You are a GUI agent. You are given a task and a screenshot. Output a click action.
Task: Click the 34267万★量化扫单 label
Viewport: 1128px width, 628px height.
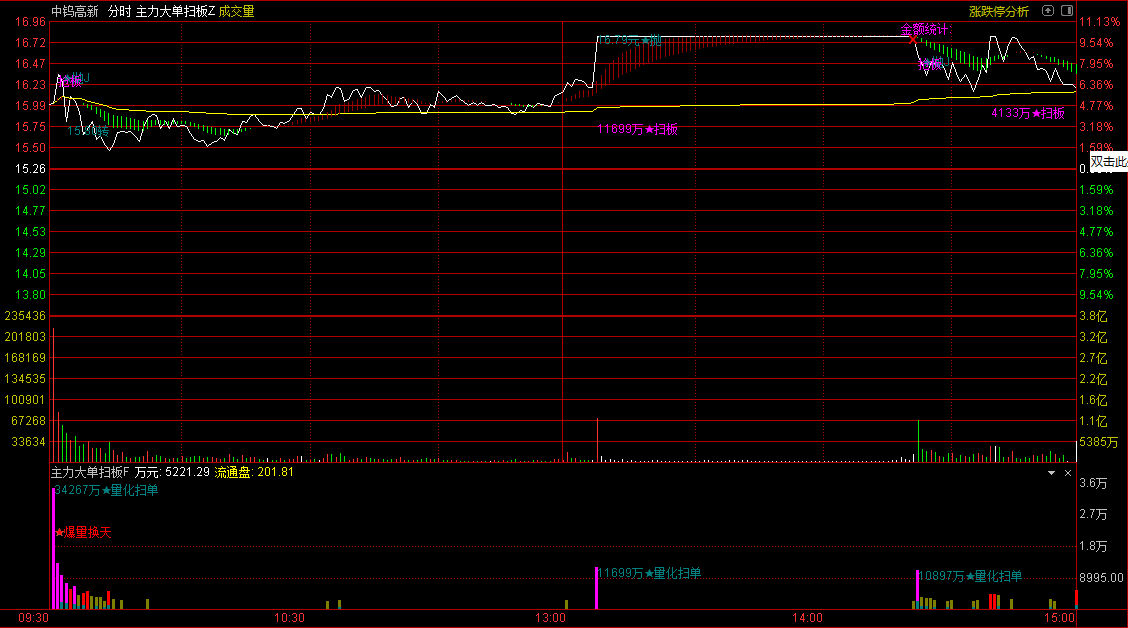[106, 490]
